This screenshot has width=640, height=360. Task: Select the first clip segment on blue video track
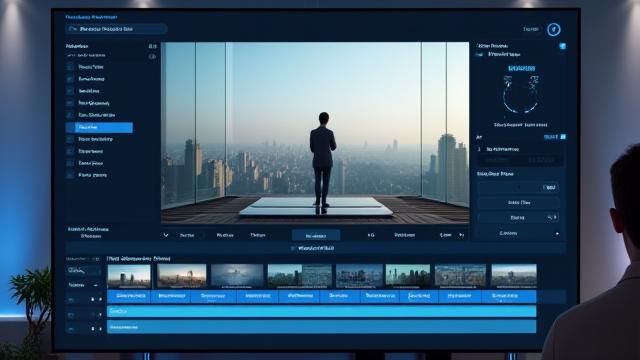(x=129, y=296)
